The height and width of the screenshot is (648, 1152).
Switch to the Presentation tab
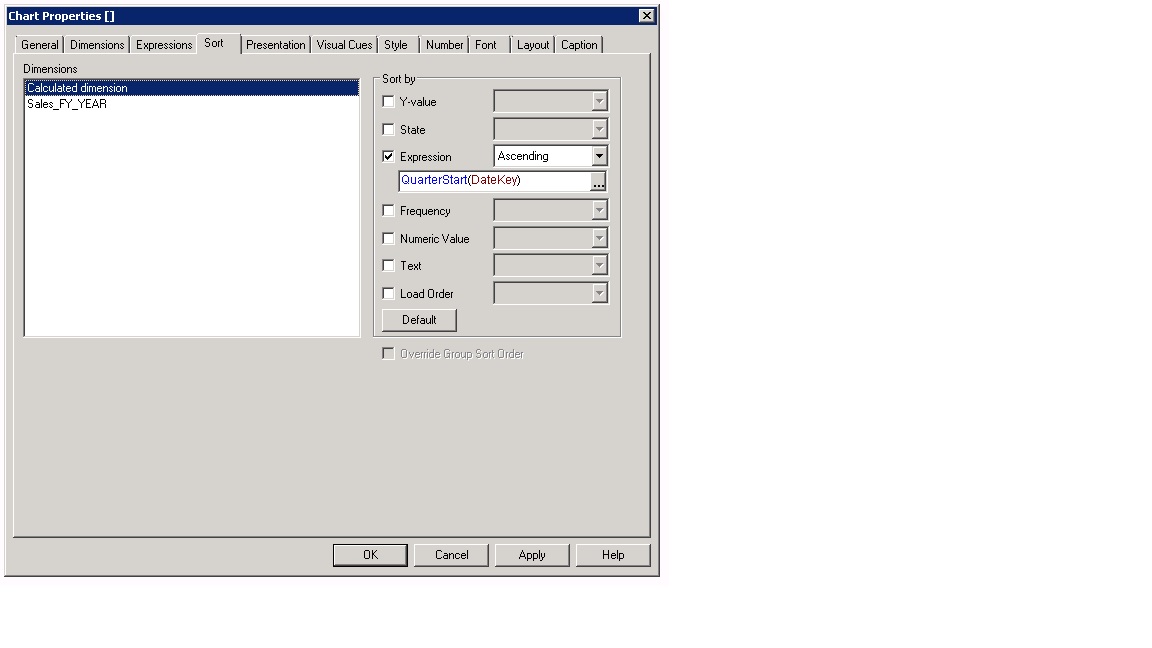276,45
